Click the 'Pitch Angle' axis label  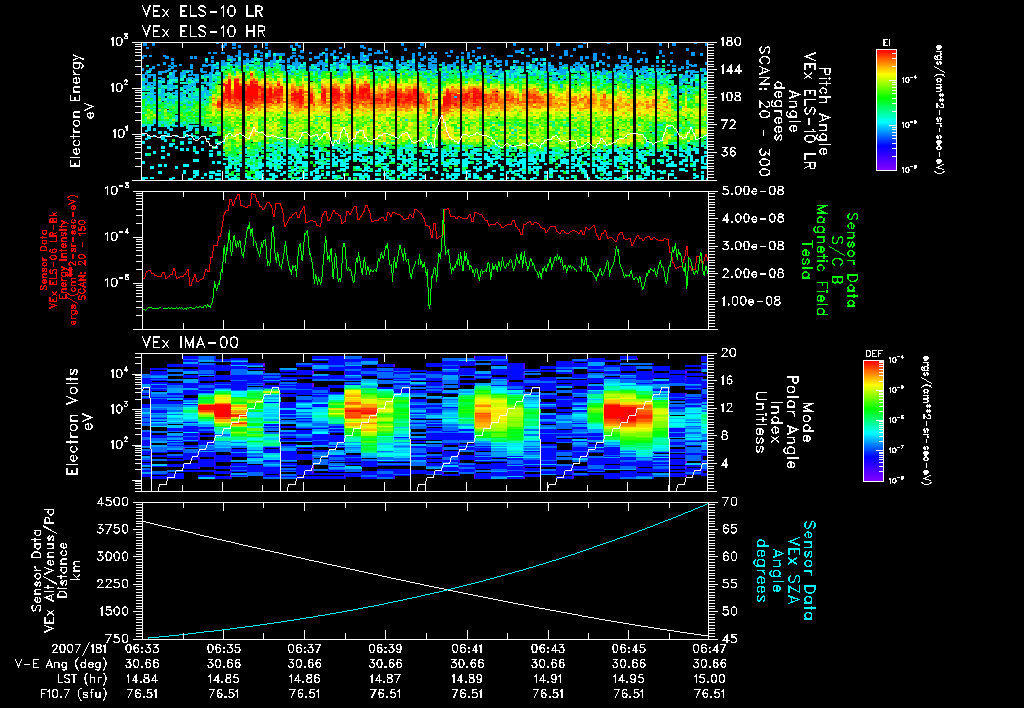(824, 111)
